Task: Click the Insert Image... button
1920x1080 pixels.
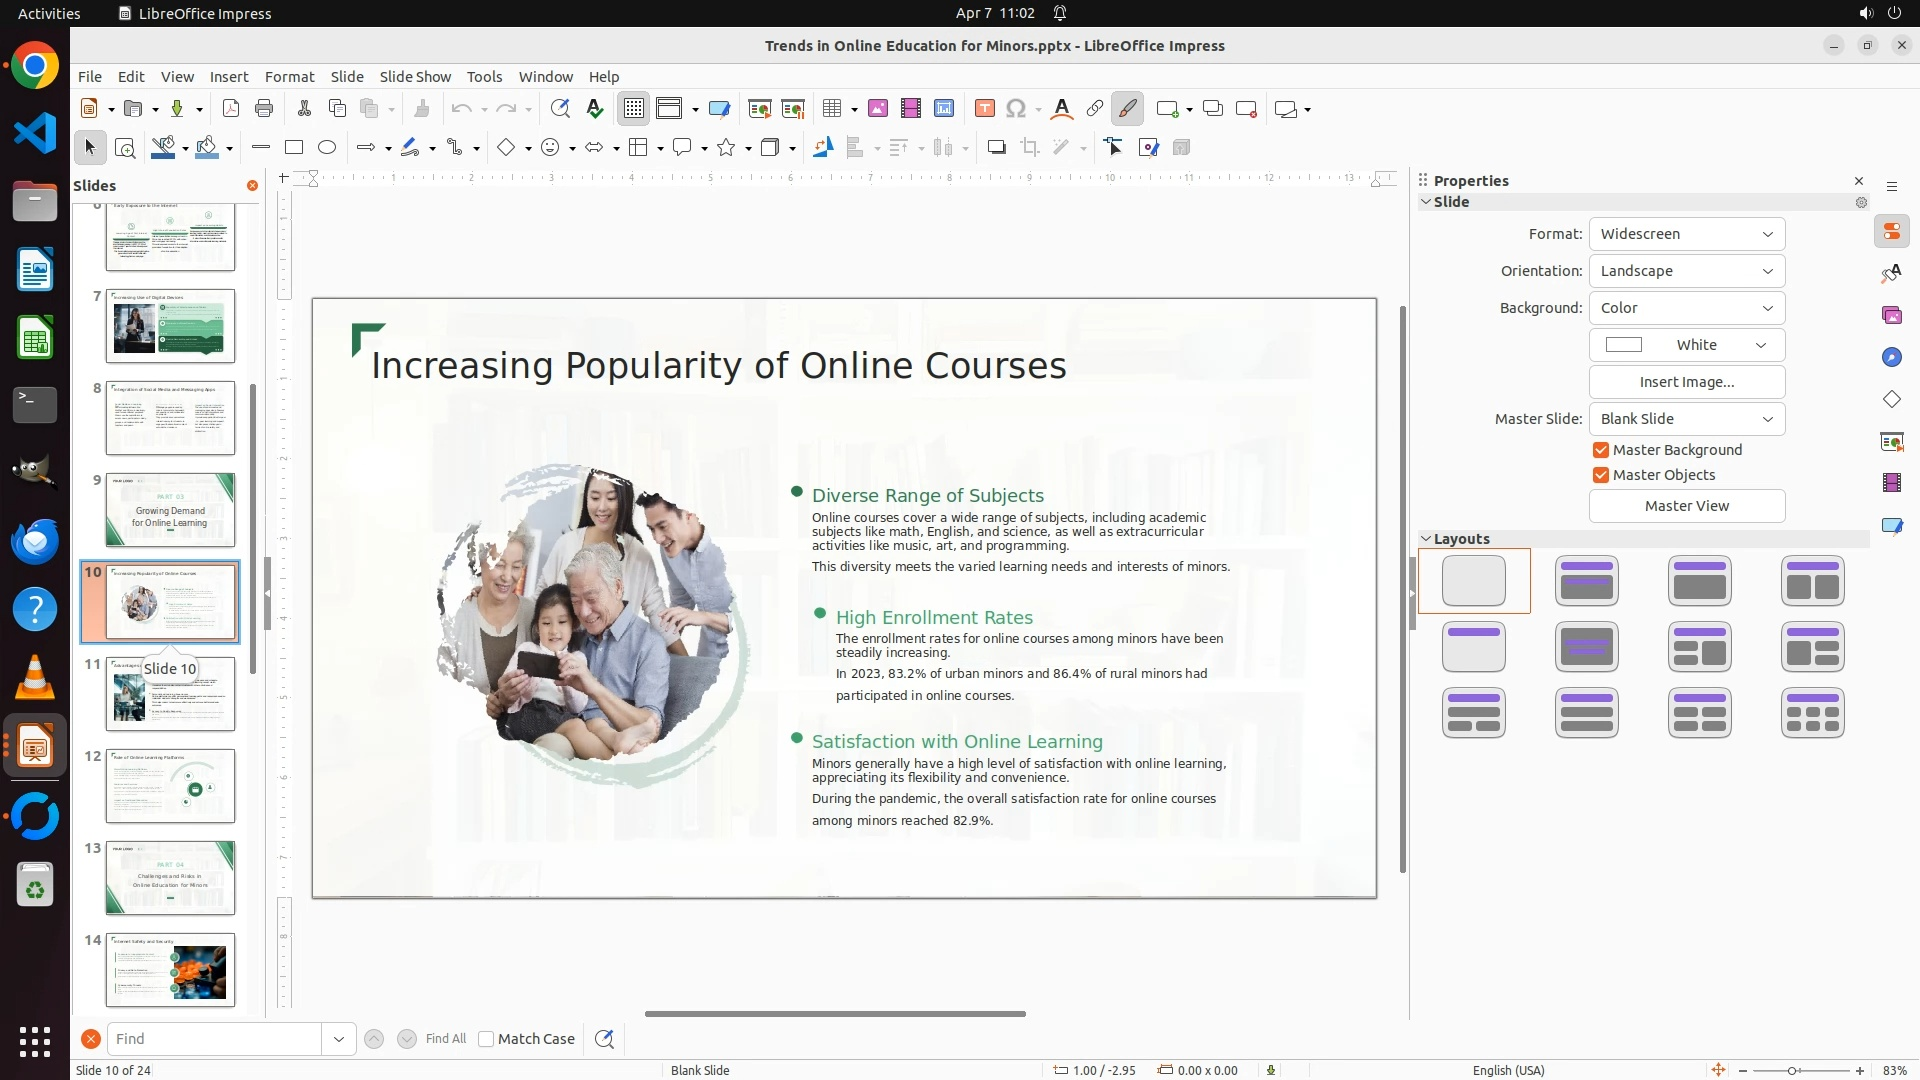Action: (x=1686, y=382)
